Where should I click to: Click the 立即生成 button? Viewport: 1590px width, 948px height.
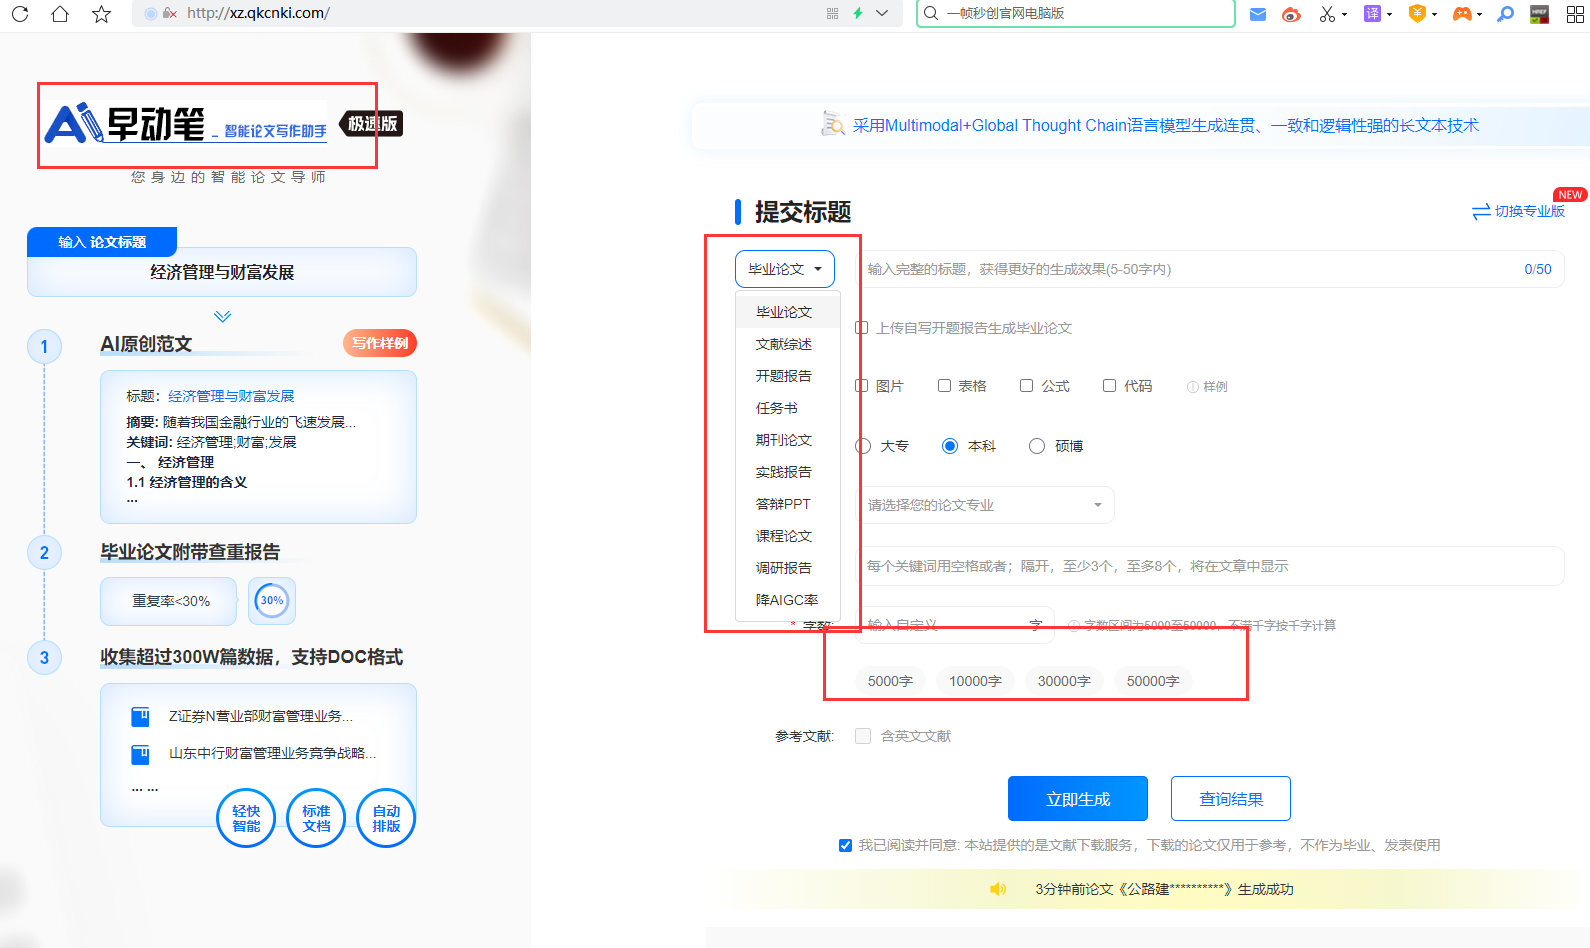1078,799
